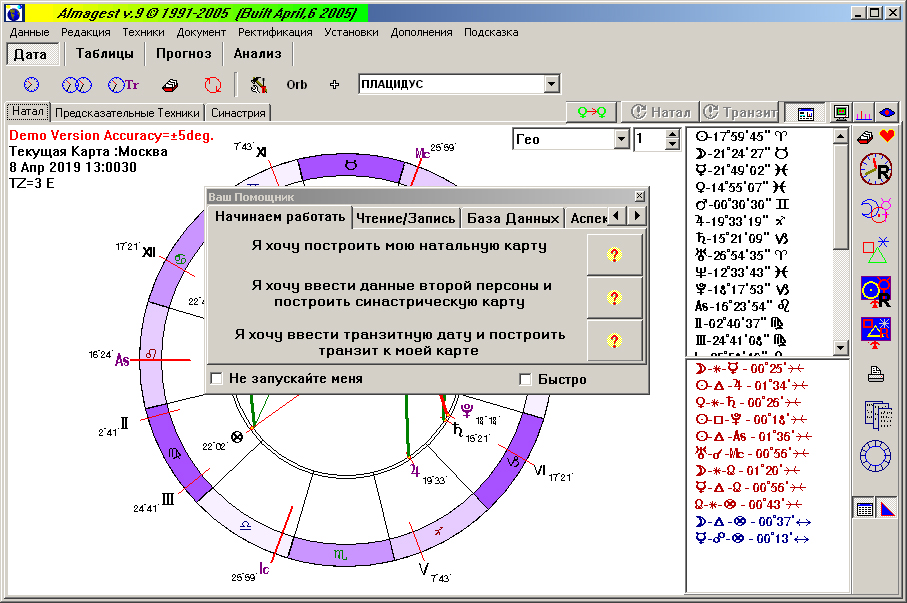This screenshot has height=603, width=907.
Task: Click the printer icon in sidebar
Action: coord(876,374)
